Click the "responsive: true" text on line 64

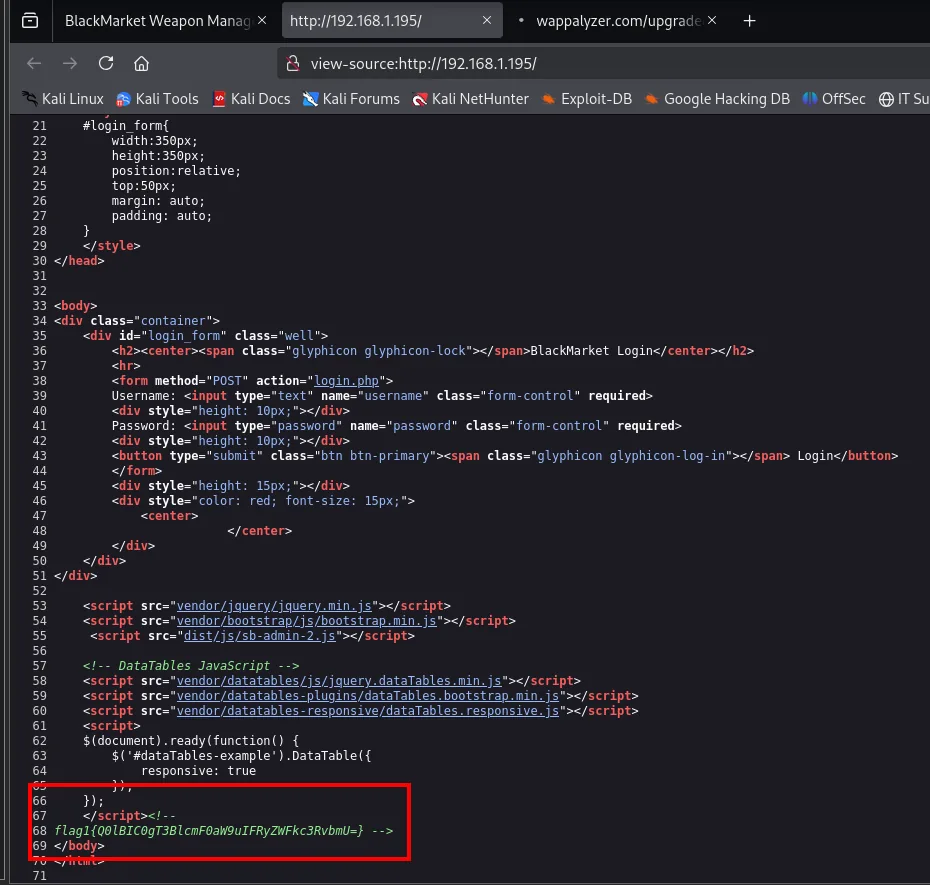click(x=199, y=771)
